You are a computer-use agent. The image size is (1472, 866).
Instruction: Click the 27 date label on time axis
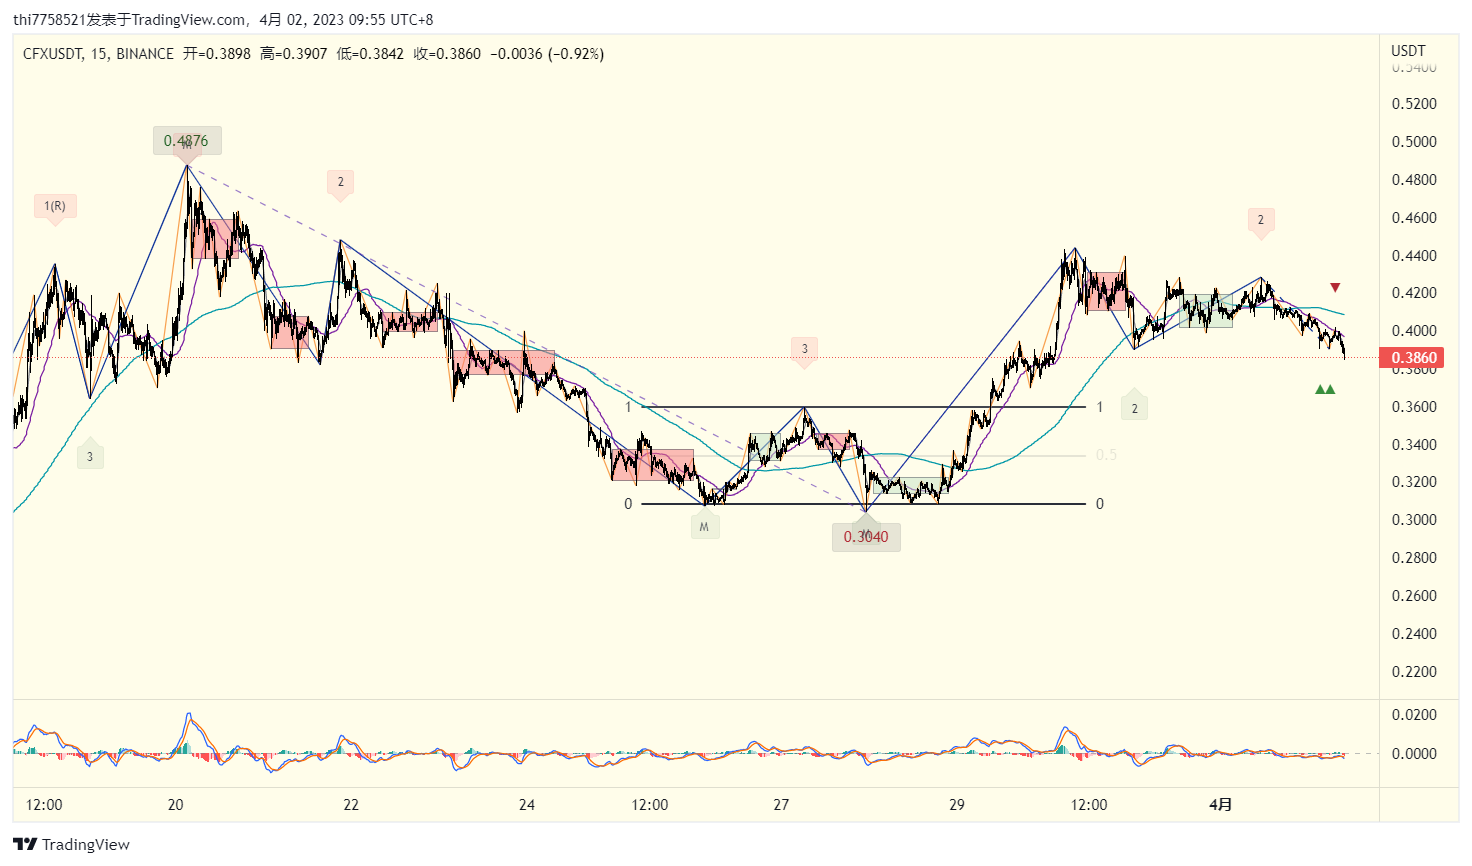coord(781,805)
